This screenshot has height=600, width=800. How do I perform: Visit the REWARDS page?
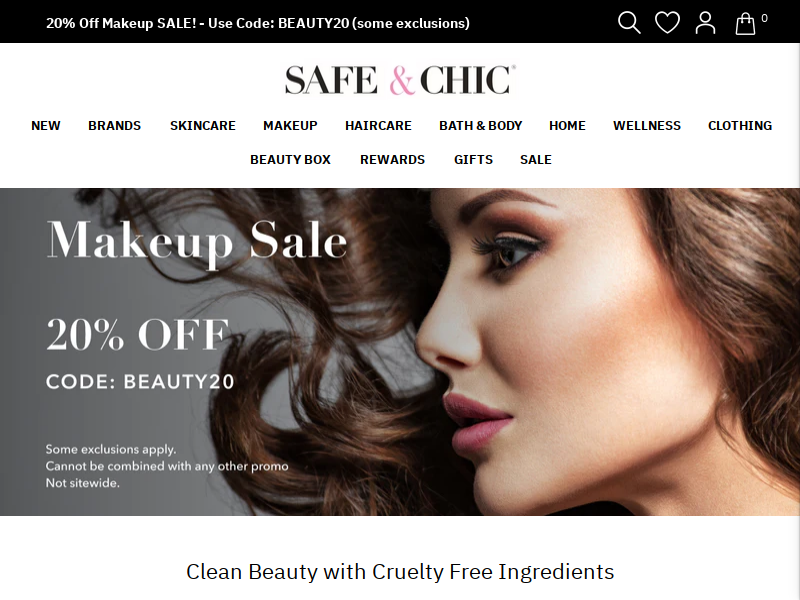(392, 160)
